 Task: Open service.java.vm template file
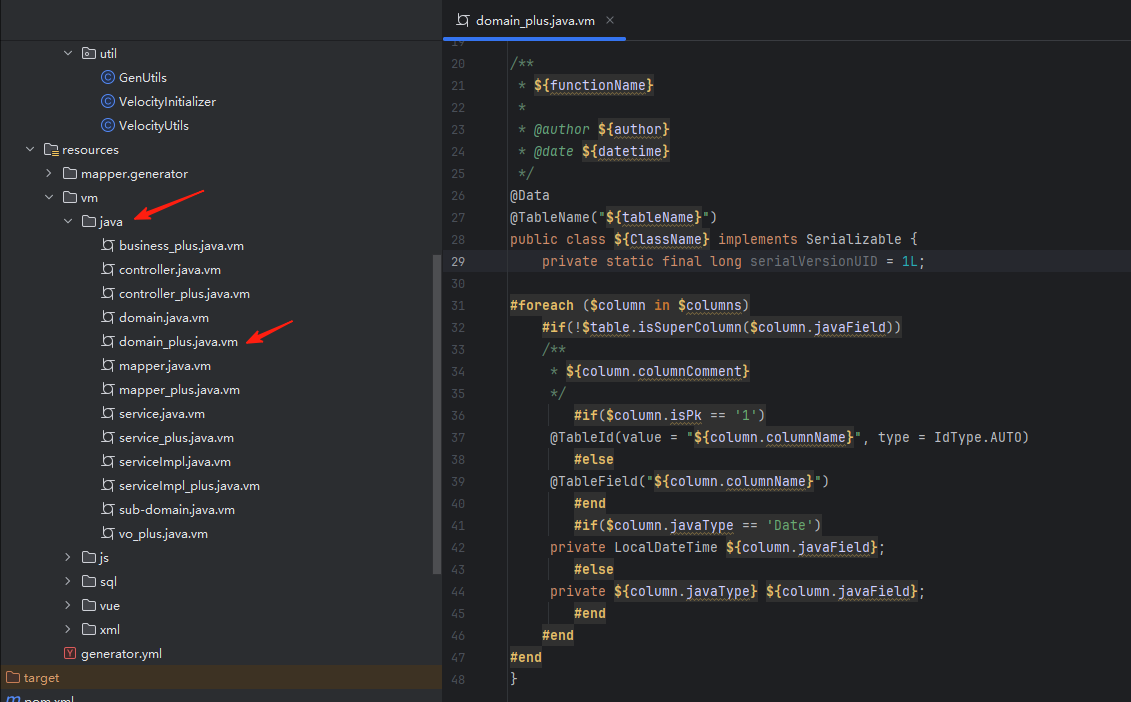click(162, 413)
